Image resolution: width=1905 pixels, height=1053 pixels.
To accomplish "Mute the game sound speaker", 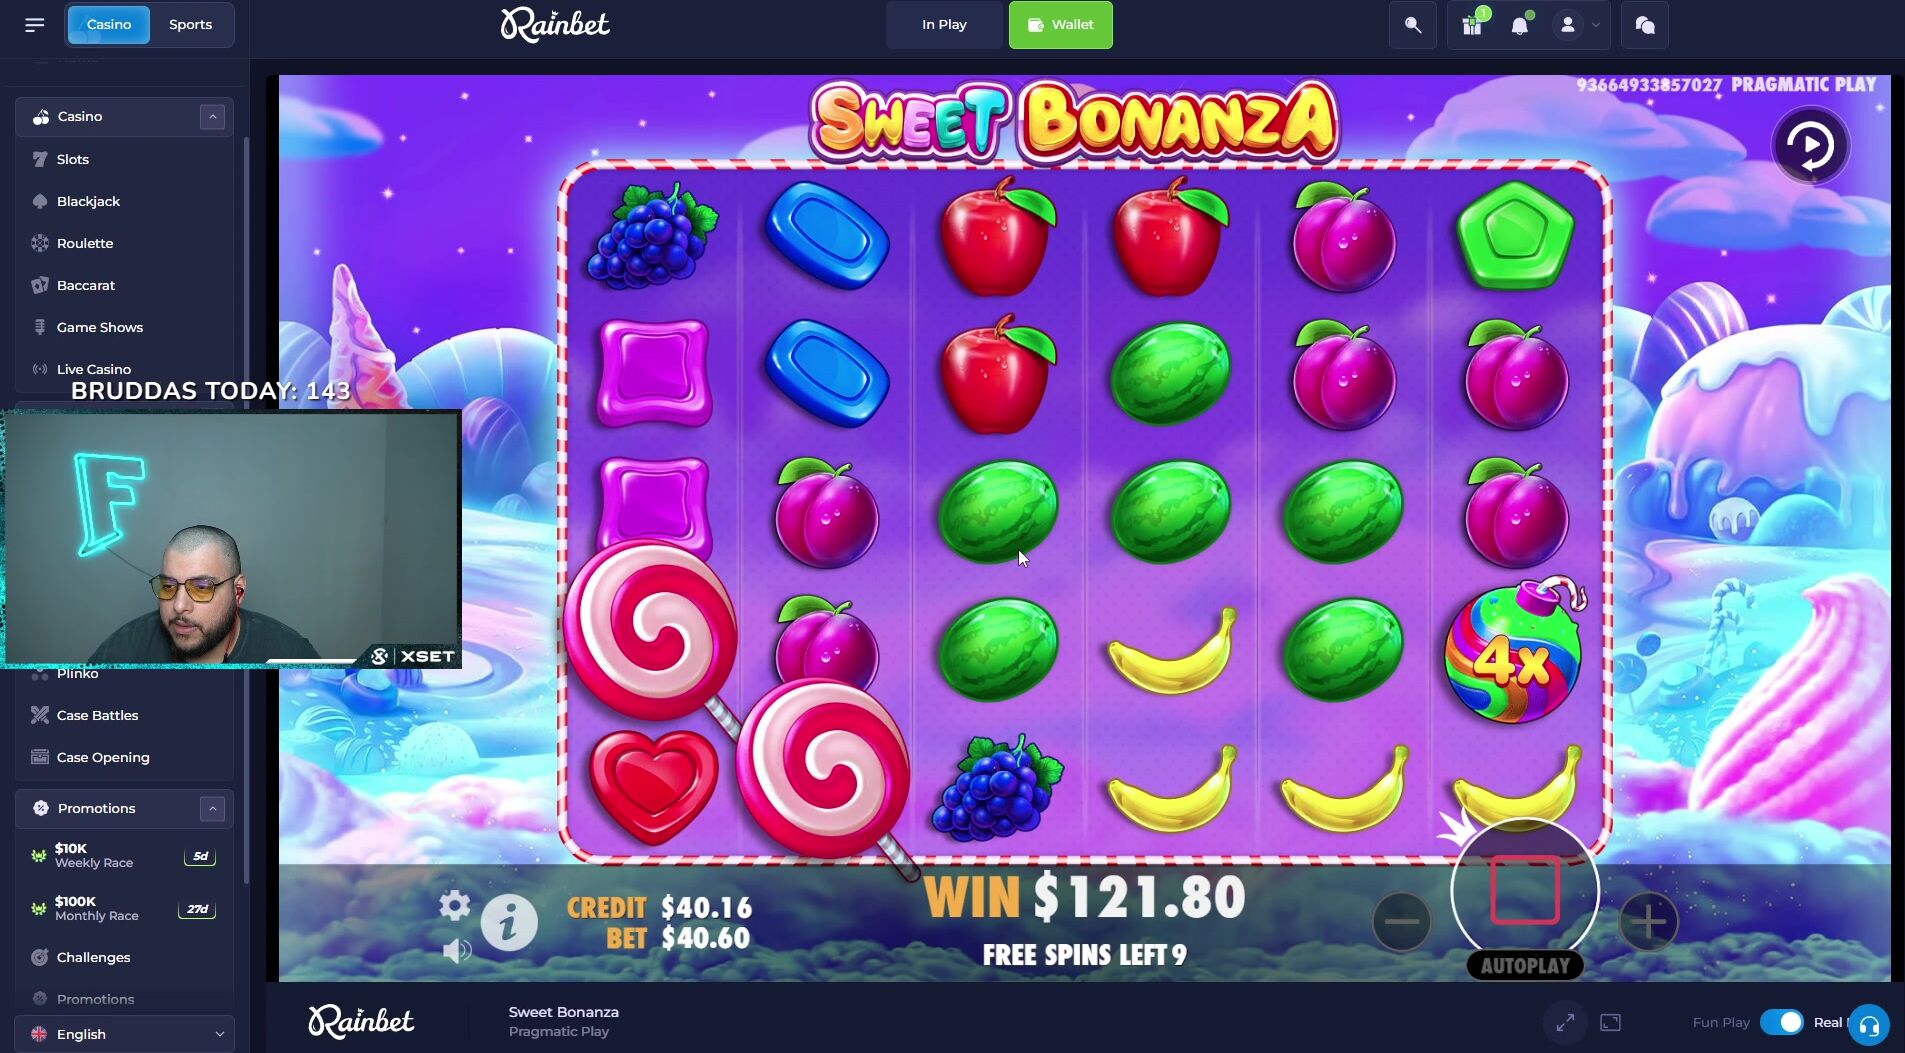I will click(456, 950).
